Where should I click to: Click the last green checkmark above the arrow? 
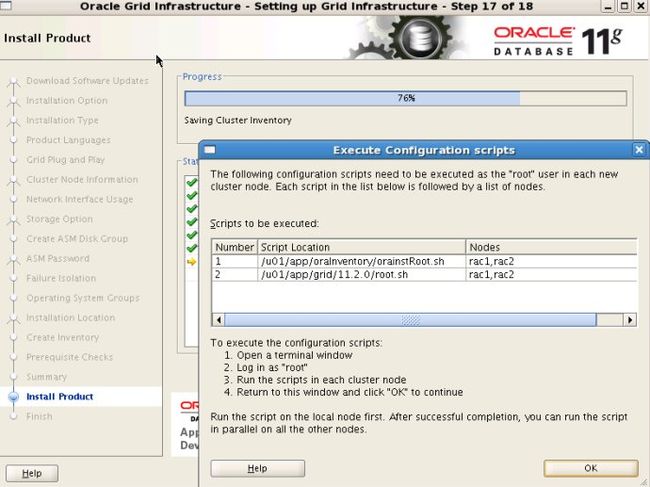coord(192,249)
